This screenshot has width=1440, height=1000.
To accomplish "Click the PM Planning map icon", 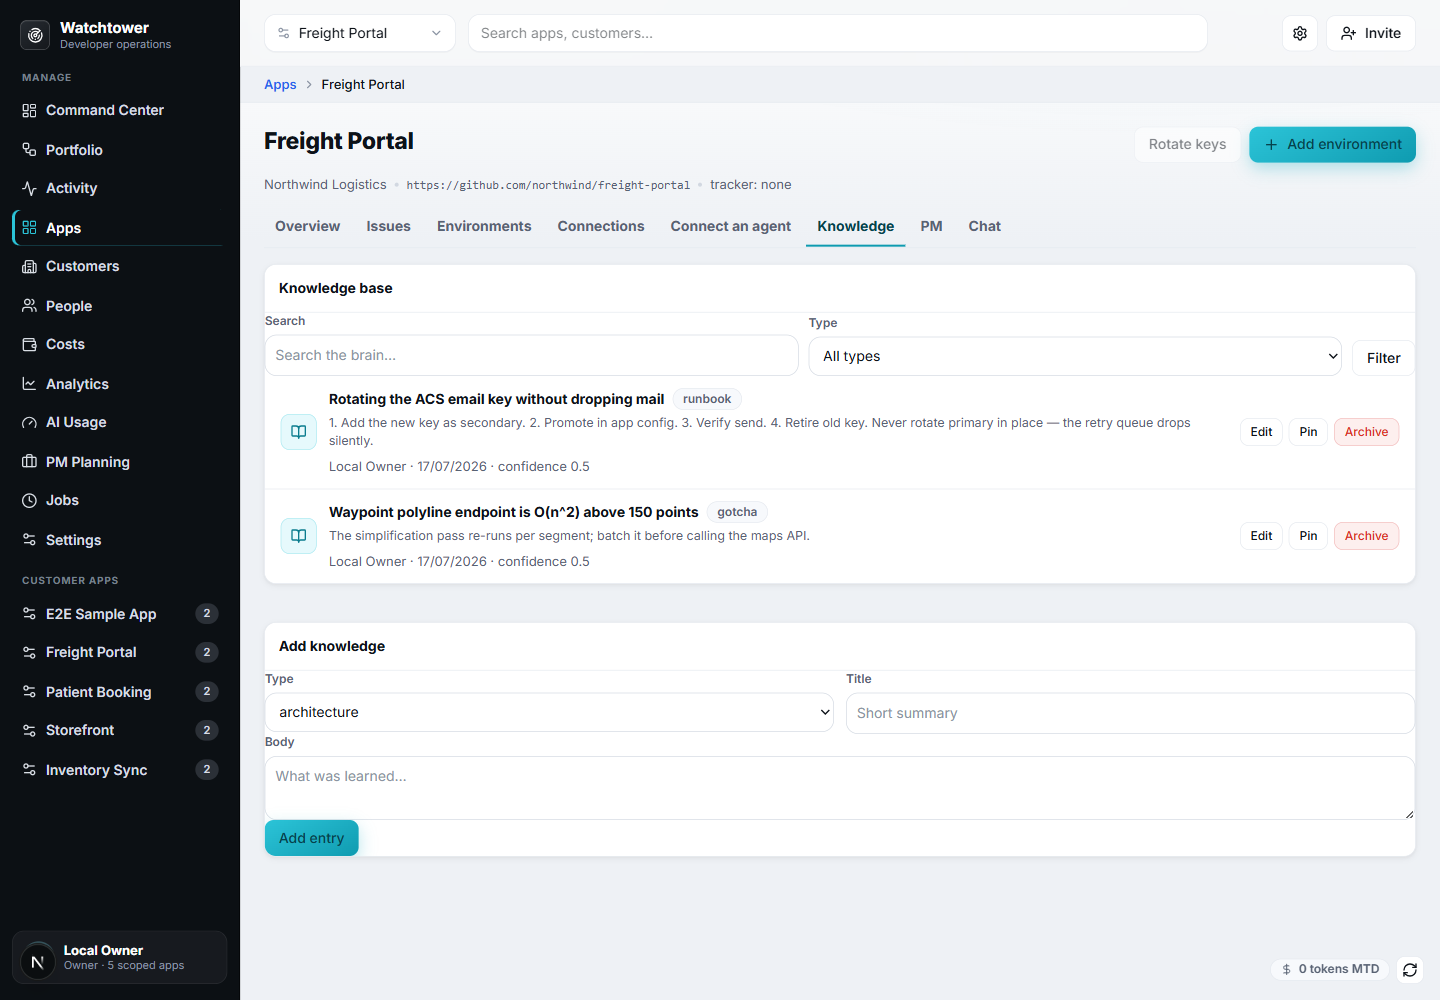I will (x=29, y=462).
